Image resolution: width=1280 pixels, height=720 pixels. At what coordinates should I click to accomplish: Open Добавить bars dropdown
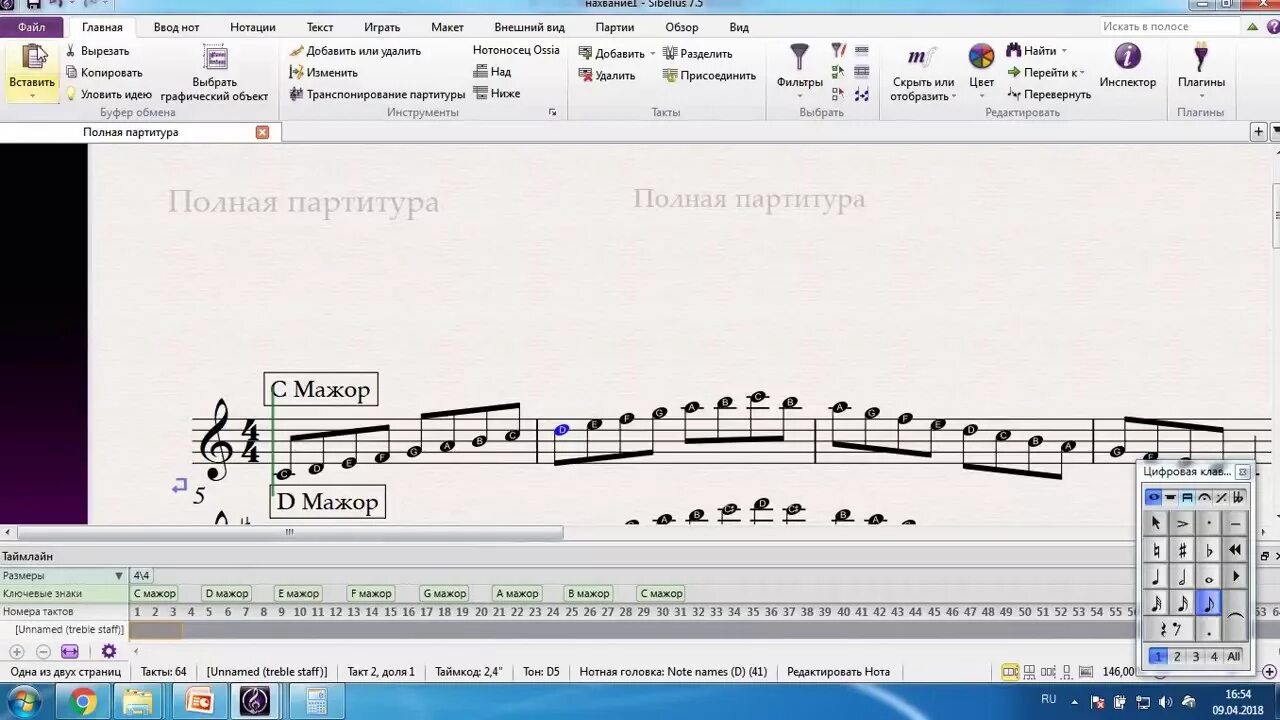(x=653, y=54)
